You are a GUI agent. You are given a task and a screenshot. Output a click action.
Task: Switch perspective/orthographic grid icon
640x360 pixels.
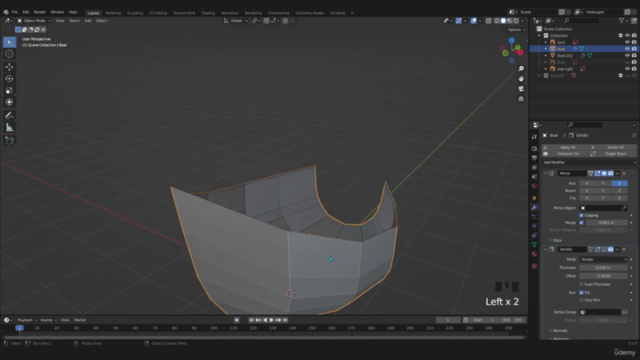(521, 99)
